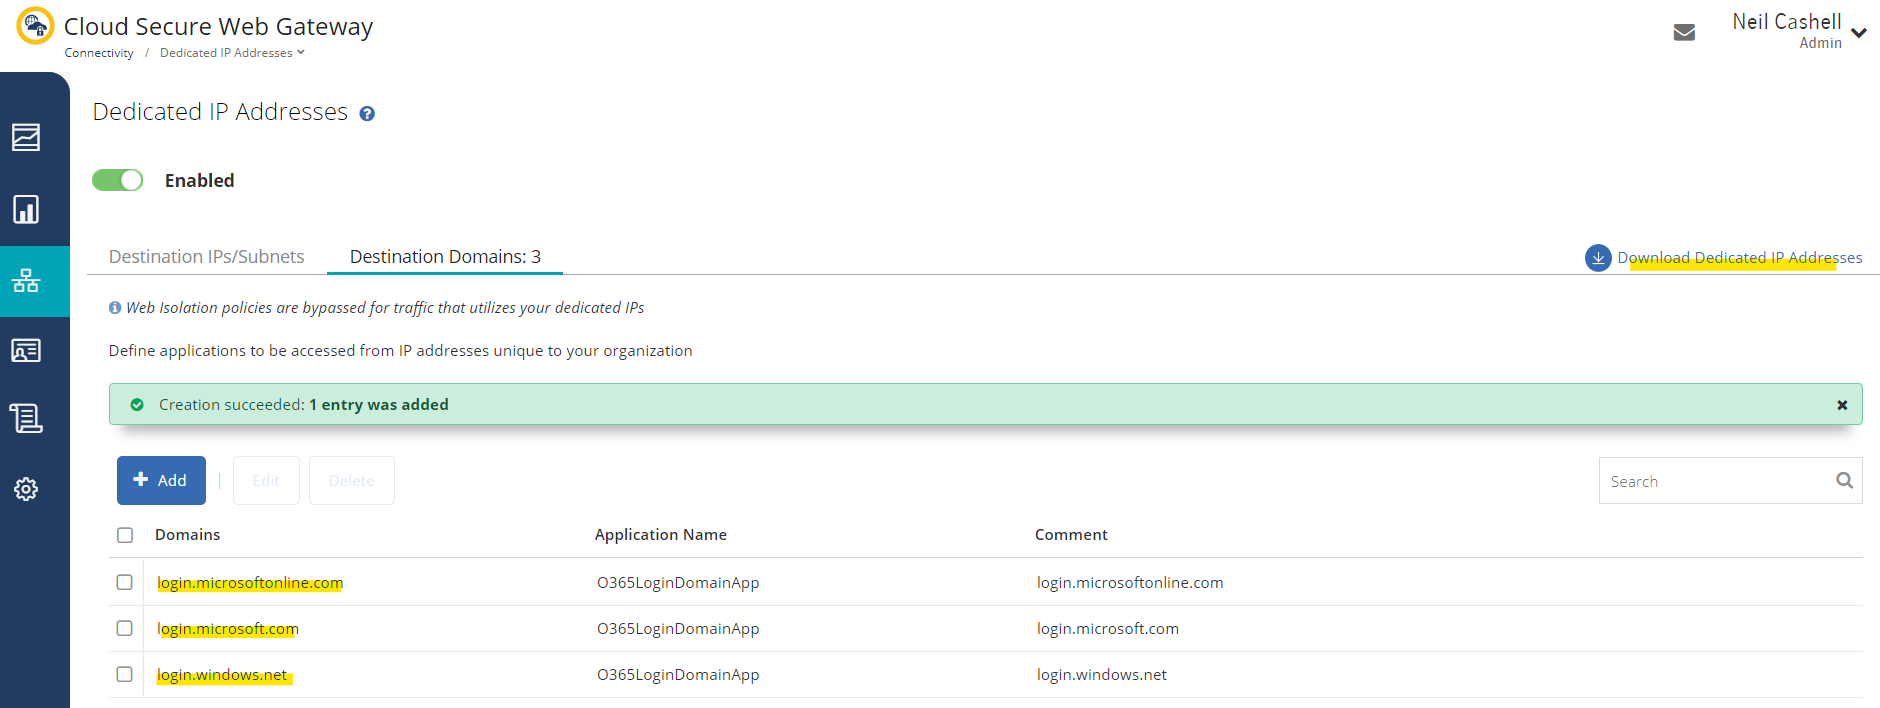Expand the Dedicated IP Addresses breadcrumb dropdown
Screen dimensions: 1880x708
[300, 53]
